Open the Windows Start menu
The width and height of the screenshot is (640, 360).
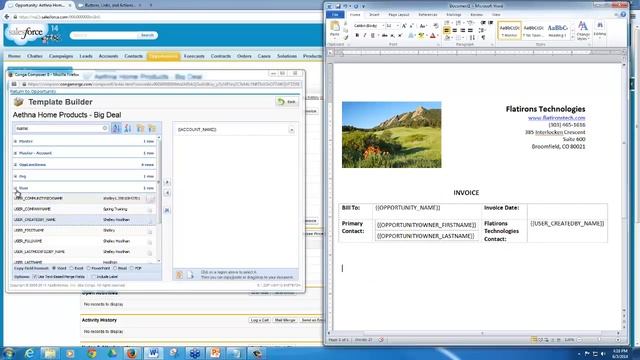(9, 353)
